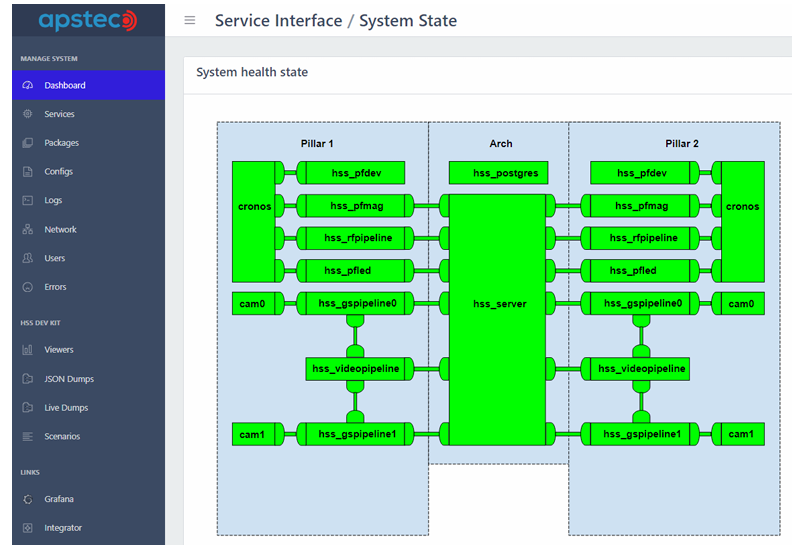Open JSON Dumps in the dev kit

(x=69, y=379)
